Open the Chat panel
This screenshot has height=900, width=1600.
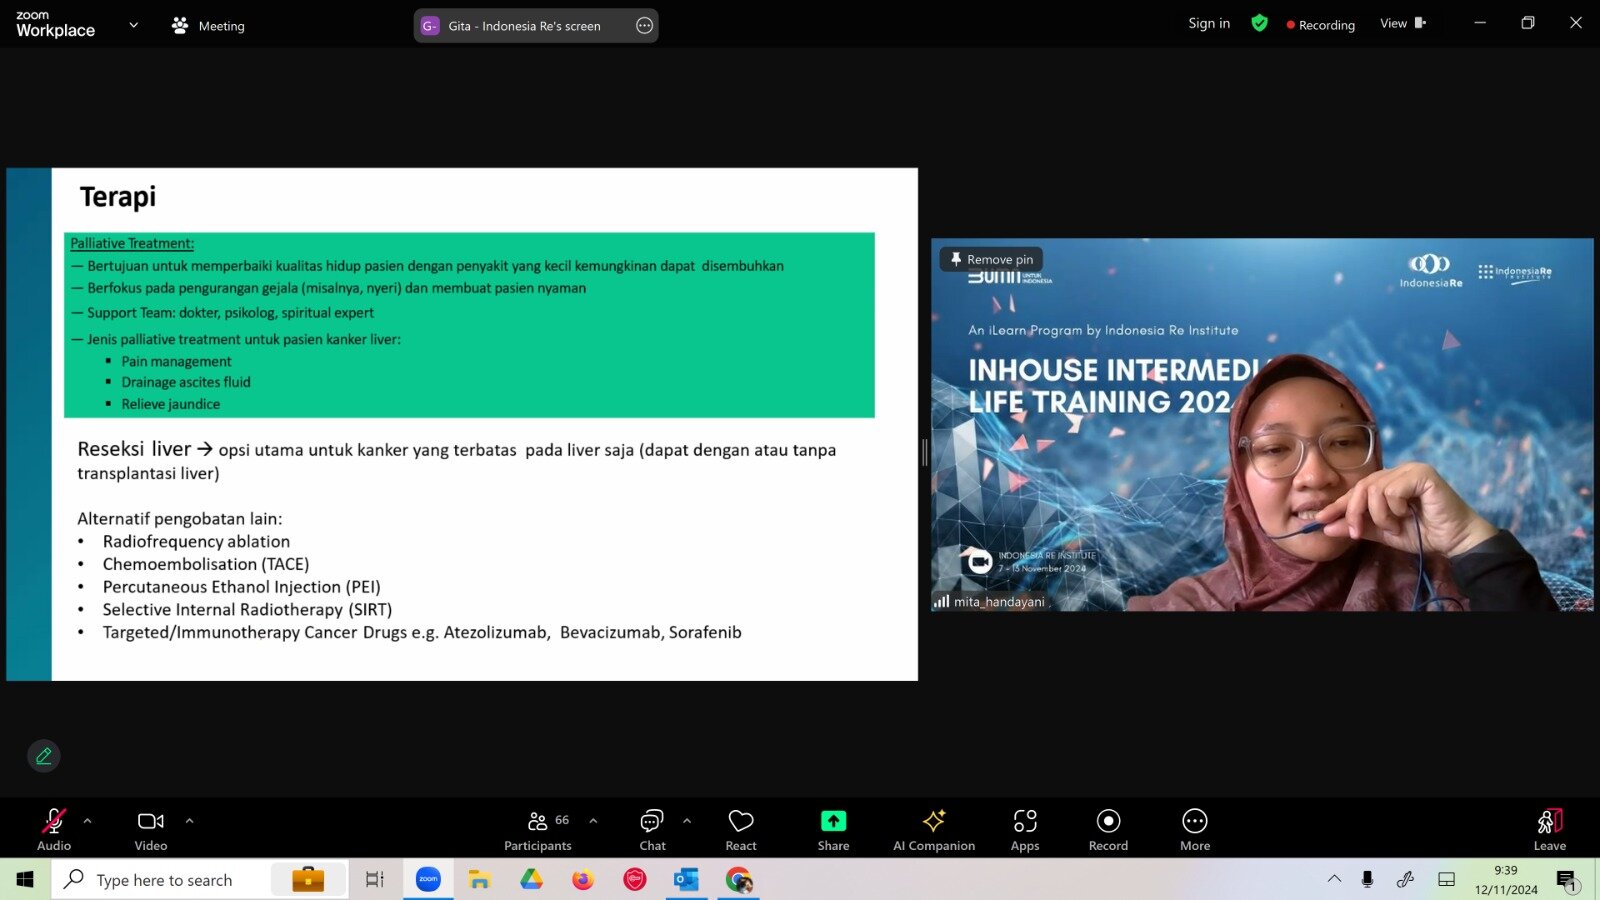tap(652, 829)
